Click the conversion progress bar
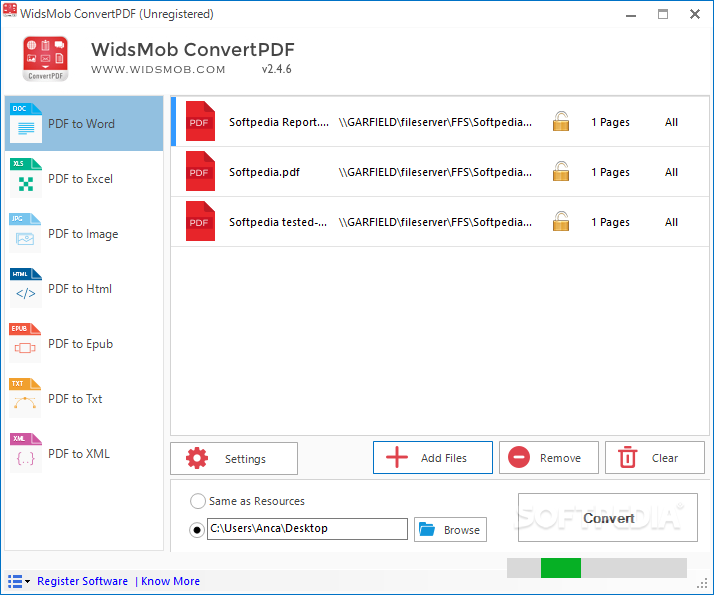714x595 pixels. tap(597, 568)
